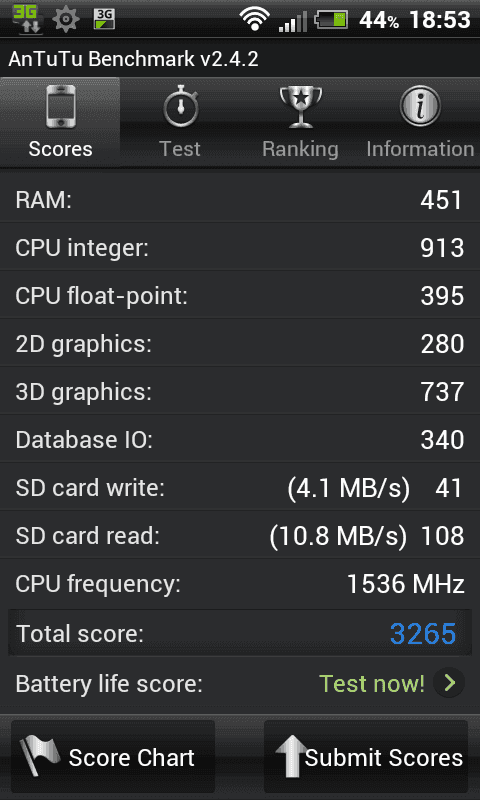Tap the Submit Scores button

pos(366,756)
